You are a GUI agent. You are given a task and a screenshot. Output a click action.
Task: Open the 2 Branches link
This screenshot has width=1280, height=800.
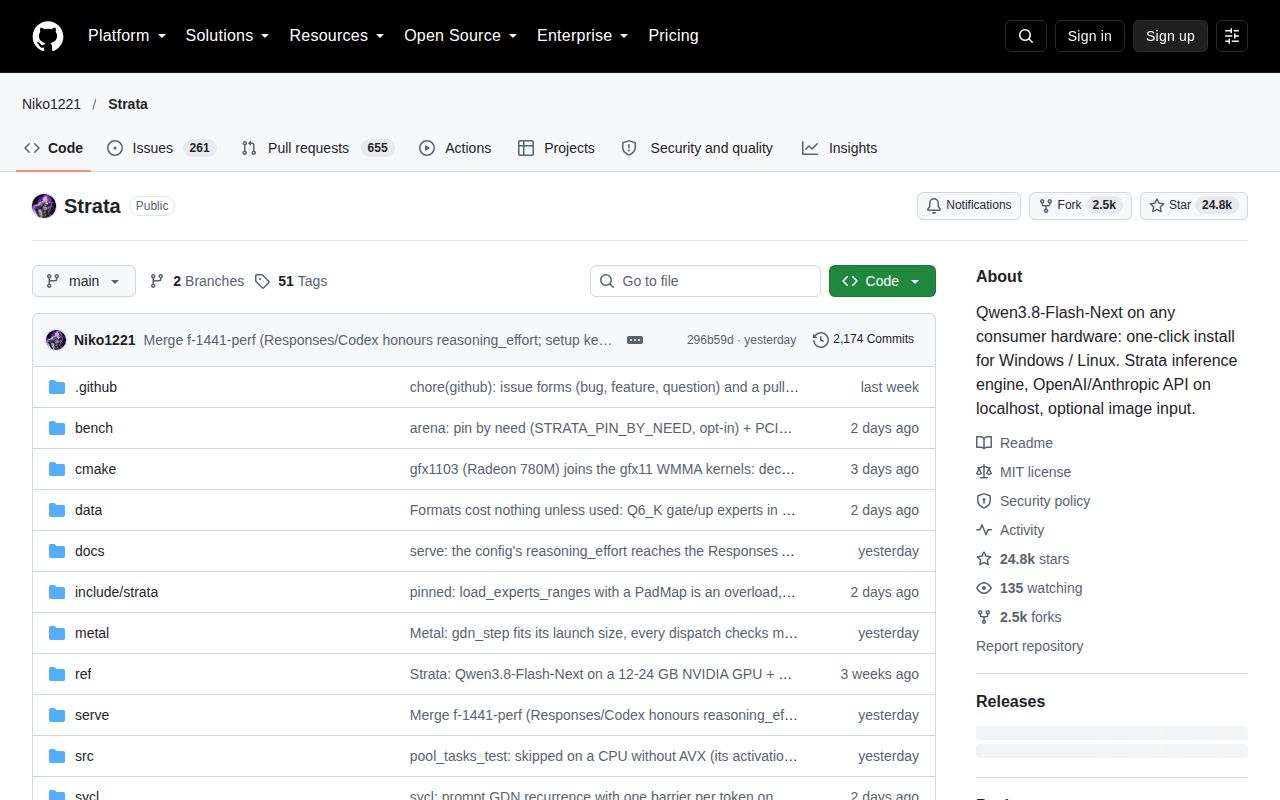click(197, 281)
